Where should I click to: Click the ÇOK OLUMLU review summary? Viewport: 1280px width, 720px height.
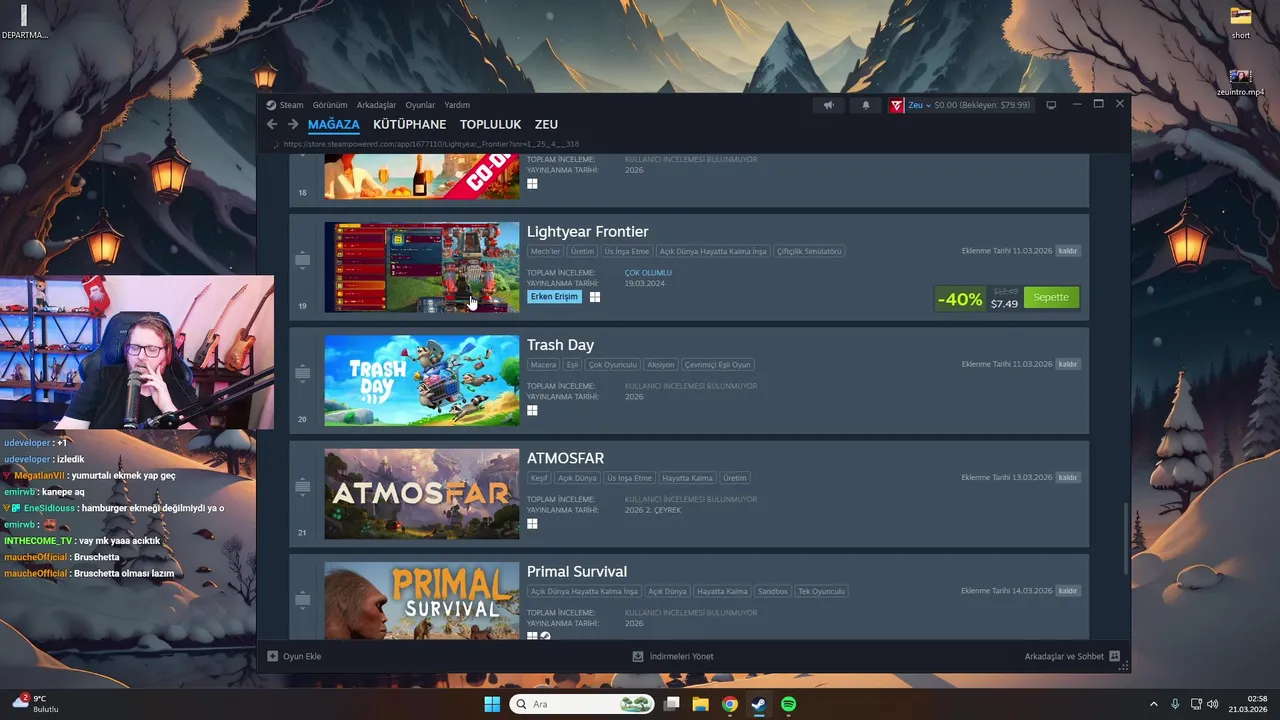[x=648, y=273]
